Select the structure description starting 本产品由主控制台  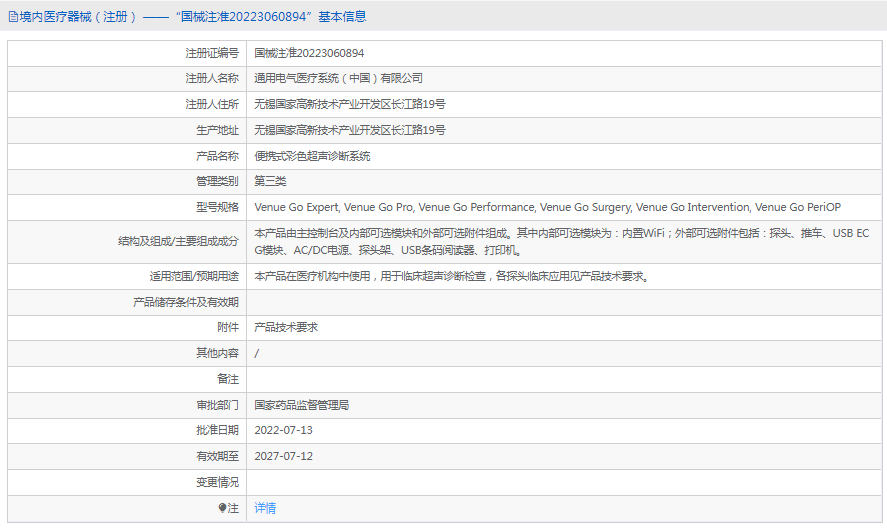(x=562, y=242)
